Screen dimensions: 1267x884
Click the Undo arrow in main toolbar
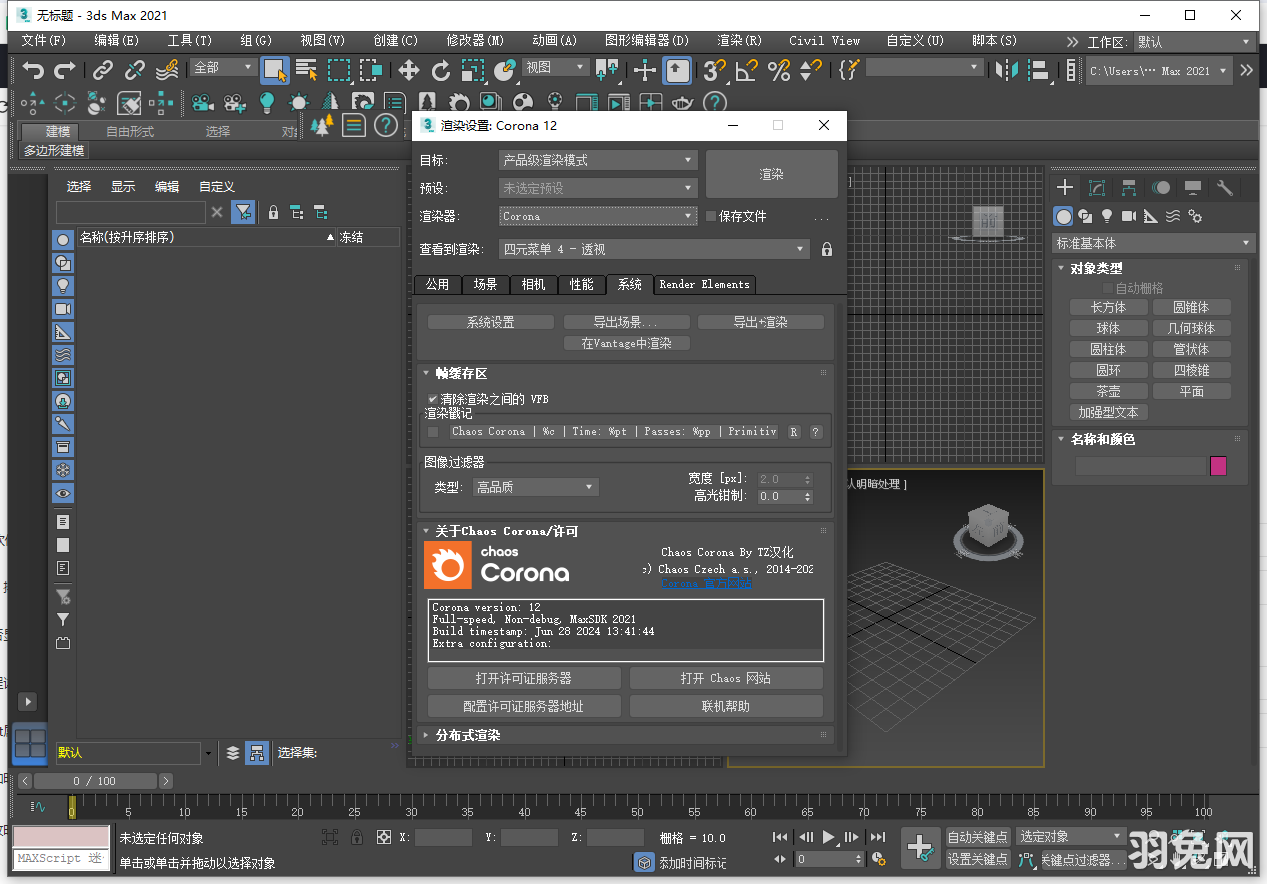[33, 70]
